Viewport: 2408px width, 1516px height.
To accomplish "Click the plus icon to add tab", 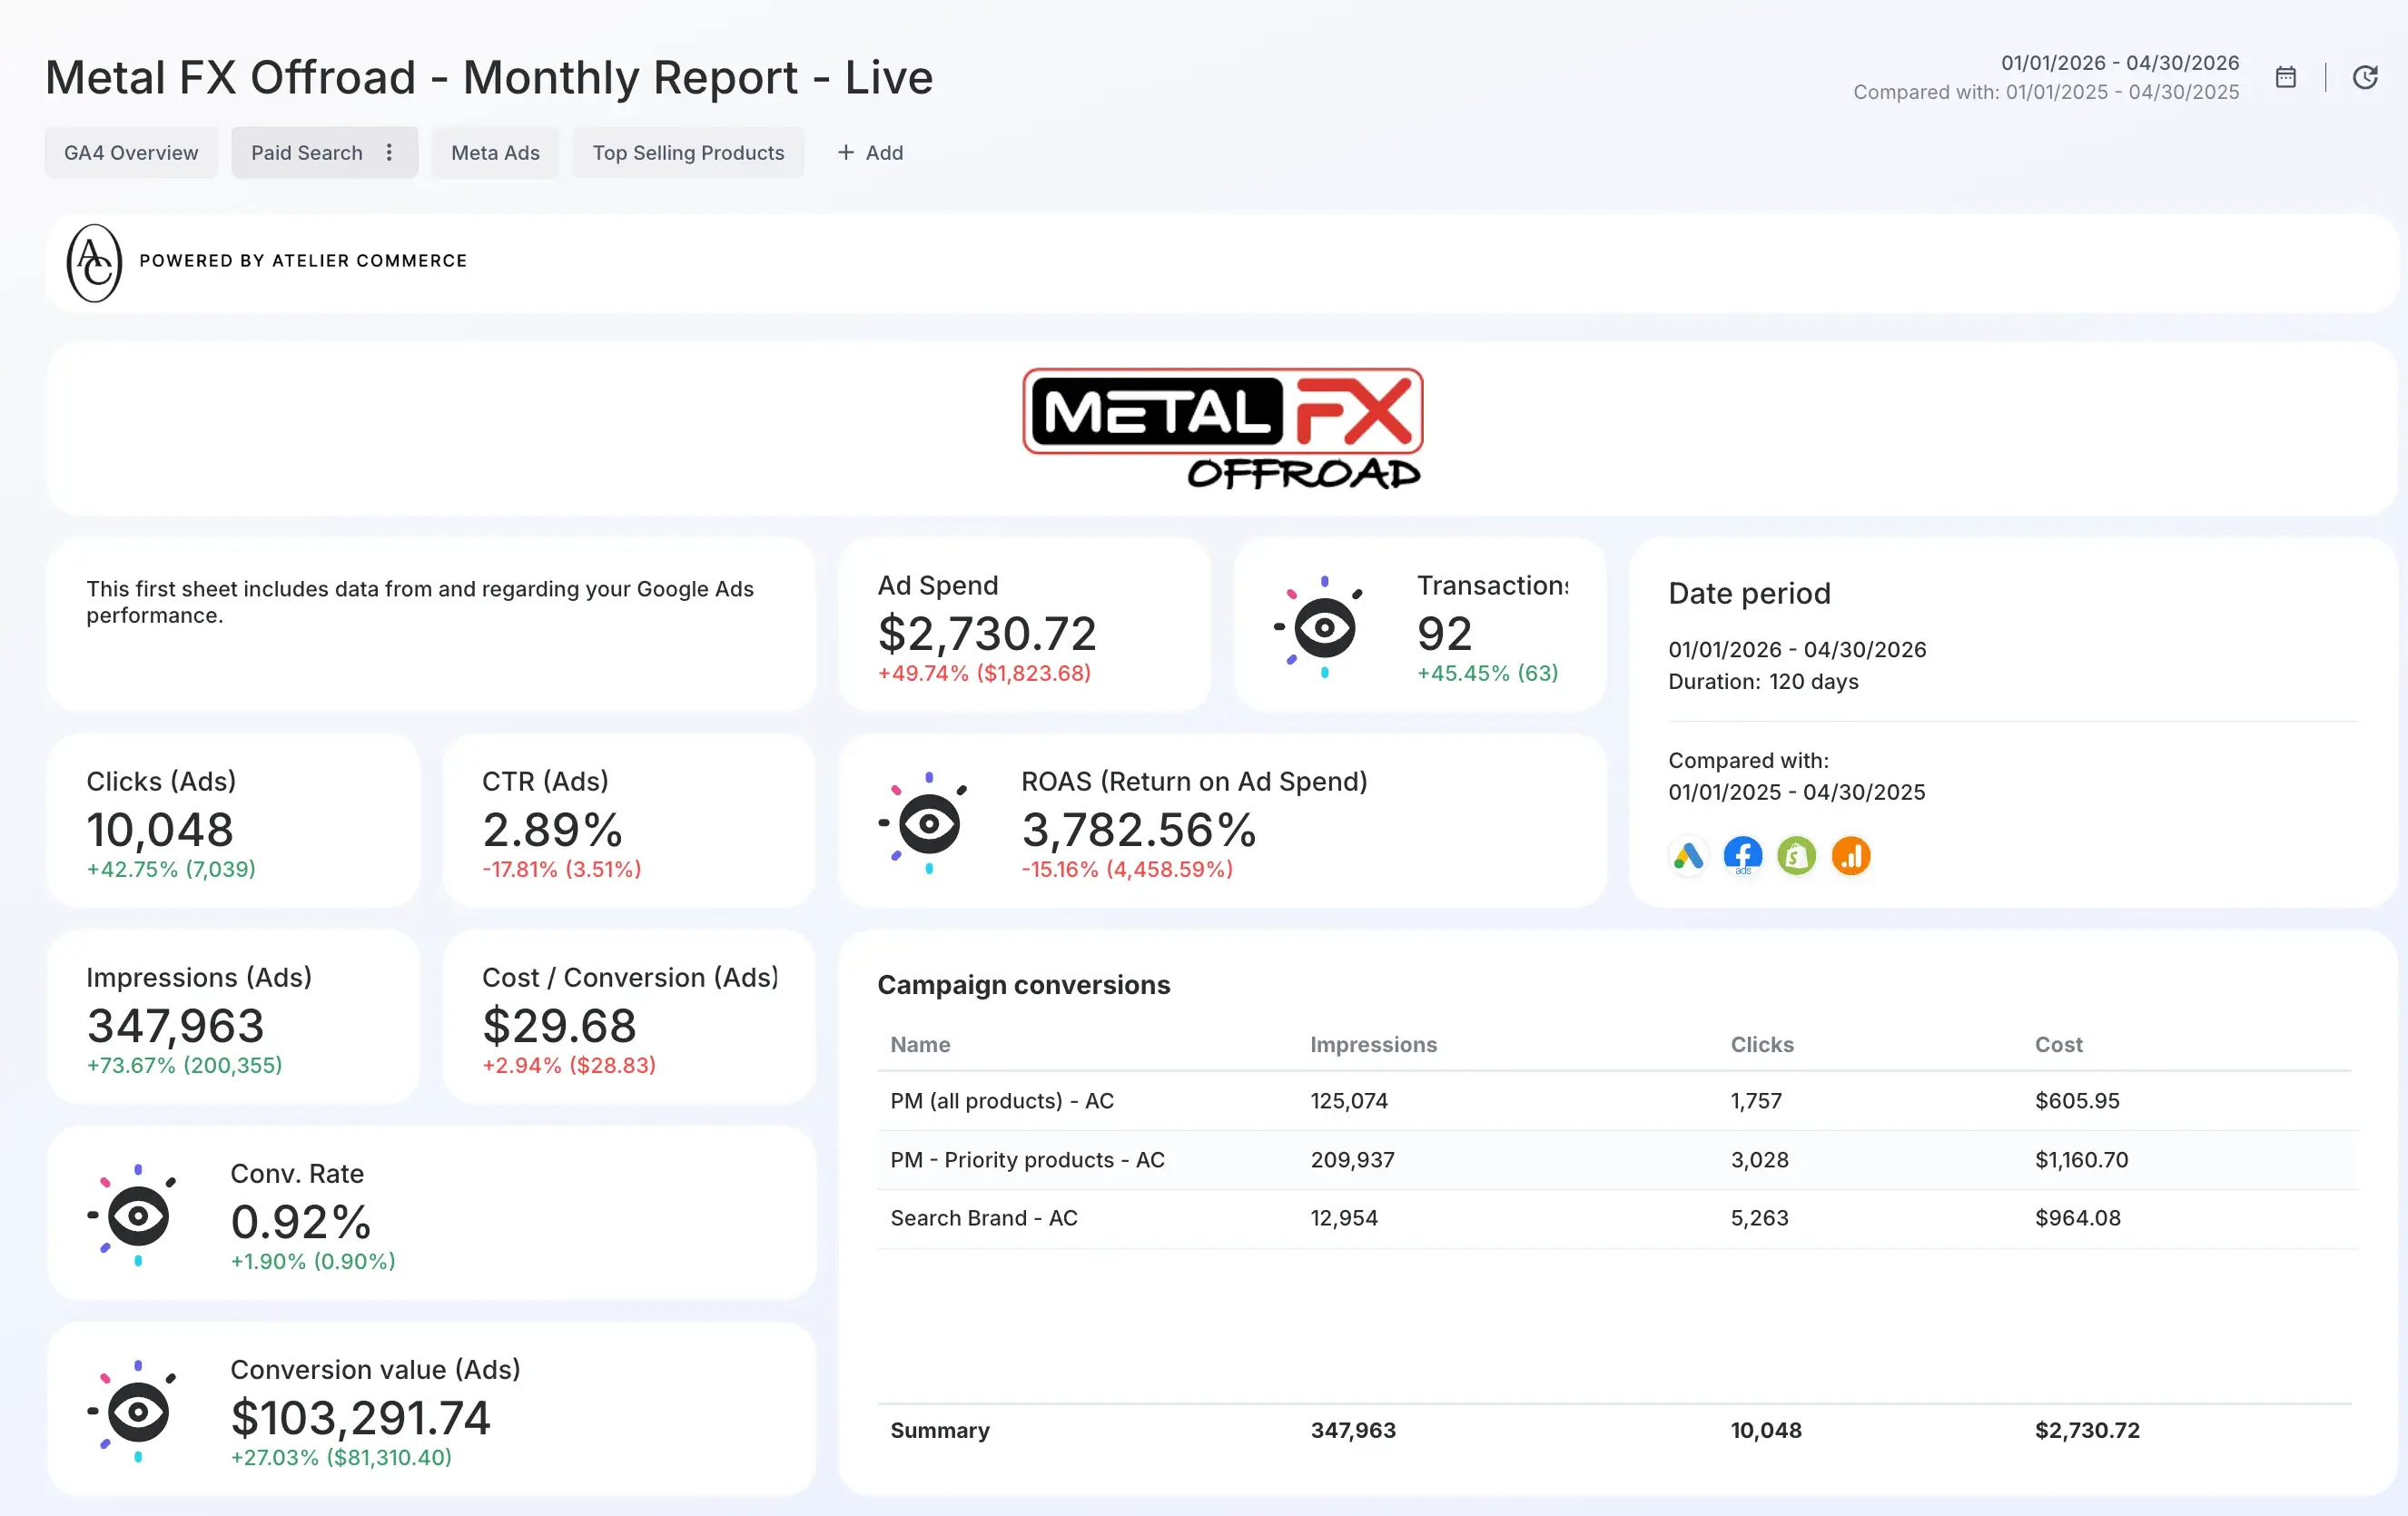I will tap(846, 152).
